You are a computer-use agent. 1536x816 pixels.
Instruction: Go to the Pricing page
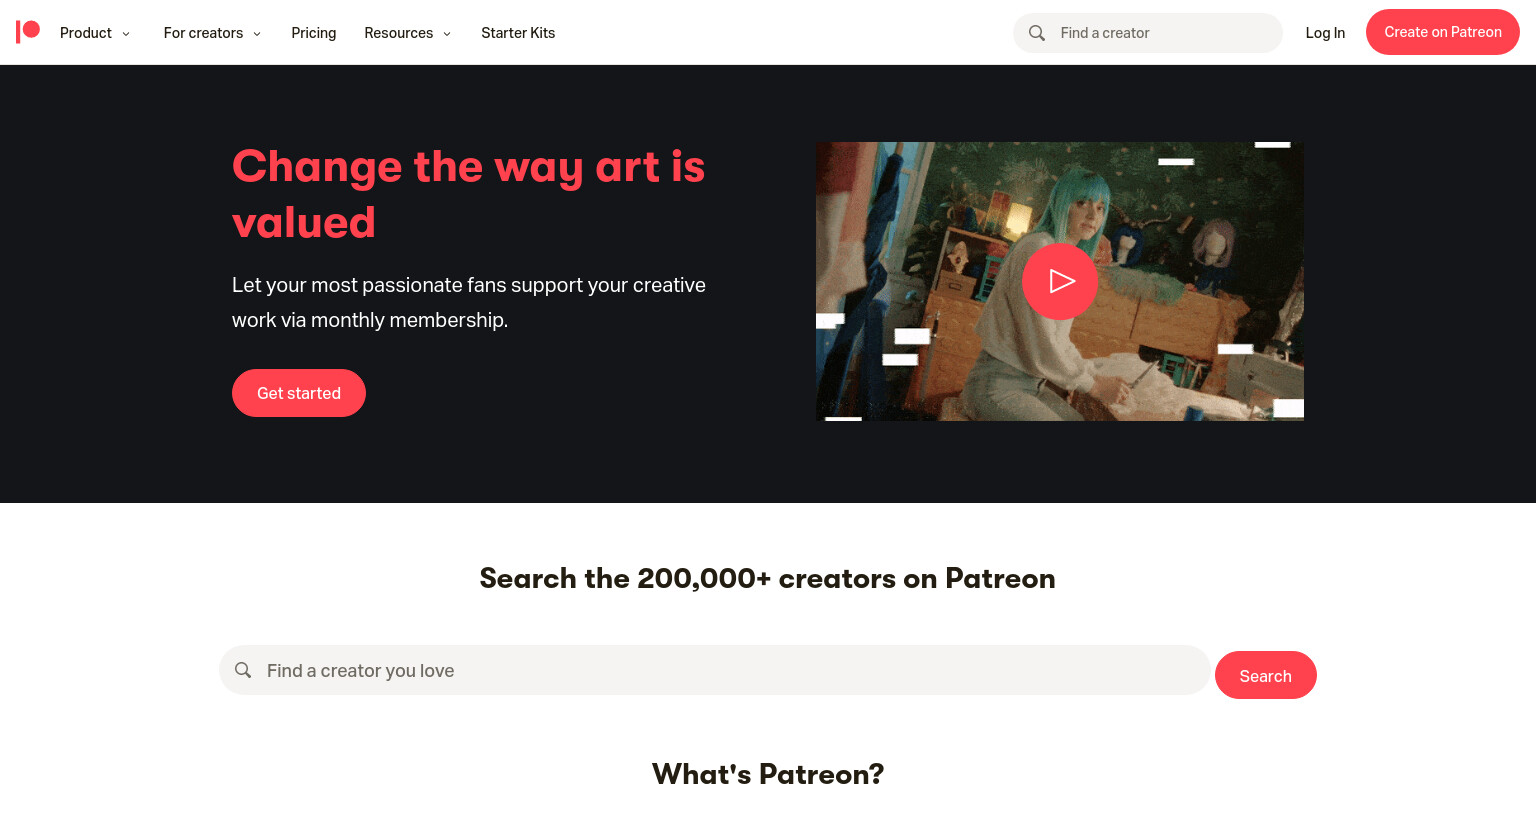pos(314,33)
